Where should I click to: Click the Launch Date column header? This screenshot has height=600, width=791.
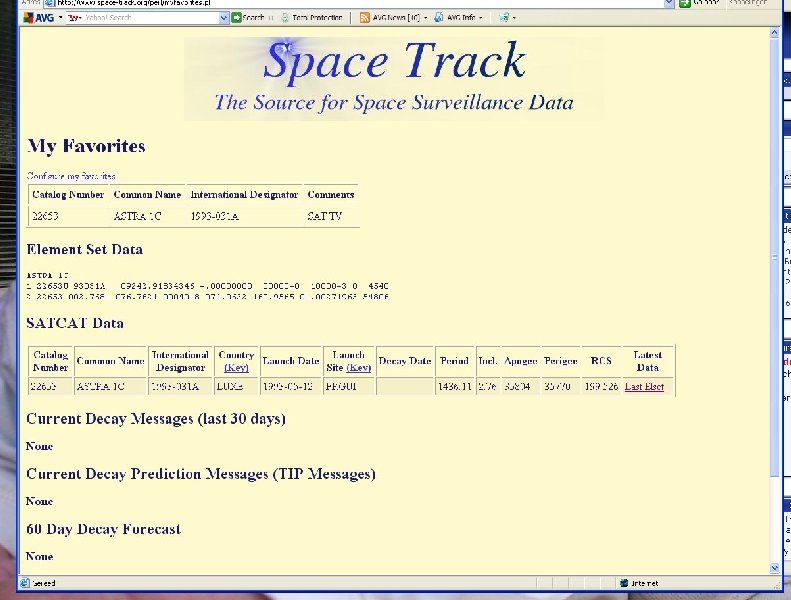point(291,361)
